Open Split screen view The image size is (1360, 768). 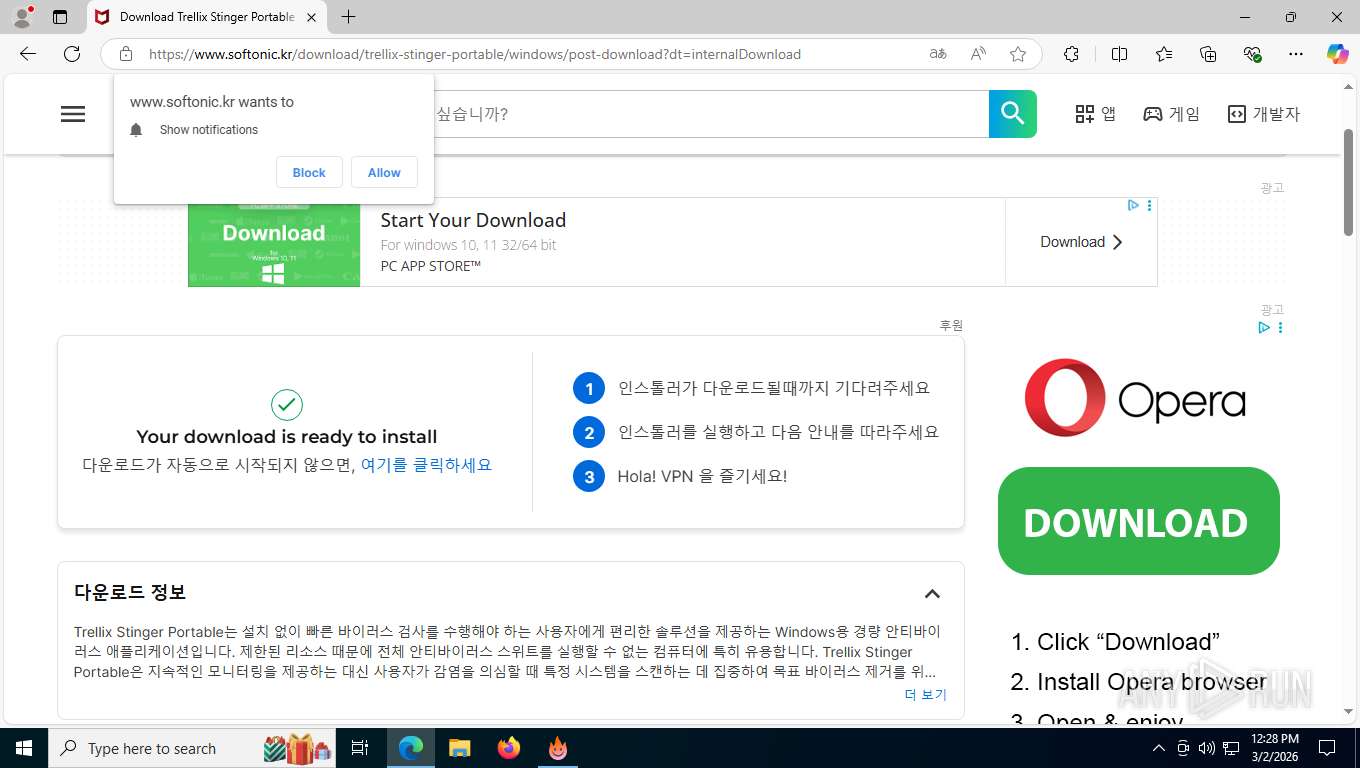(1119, 54)
